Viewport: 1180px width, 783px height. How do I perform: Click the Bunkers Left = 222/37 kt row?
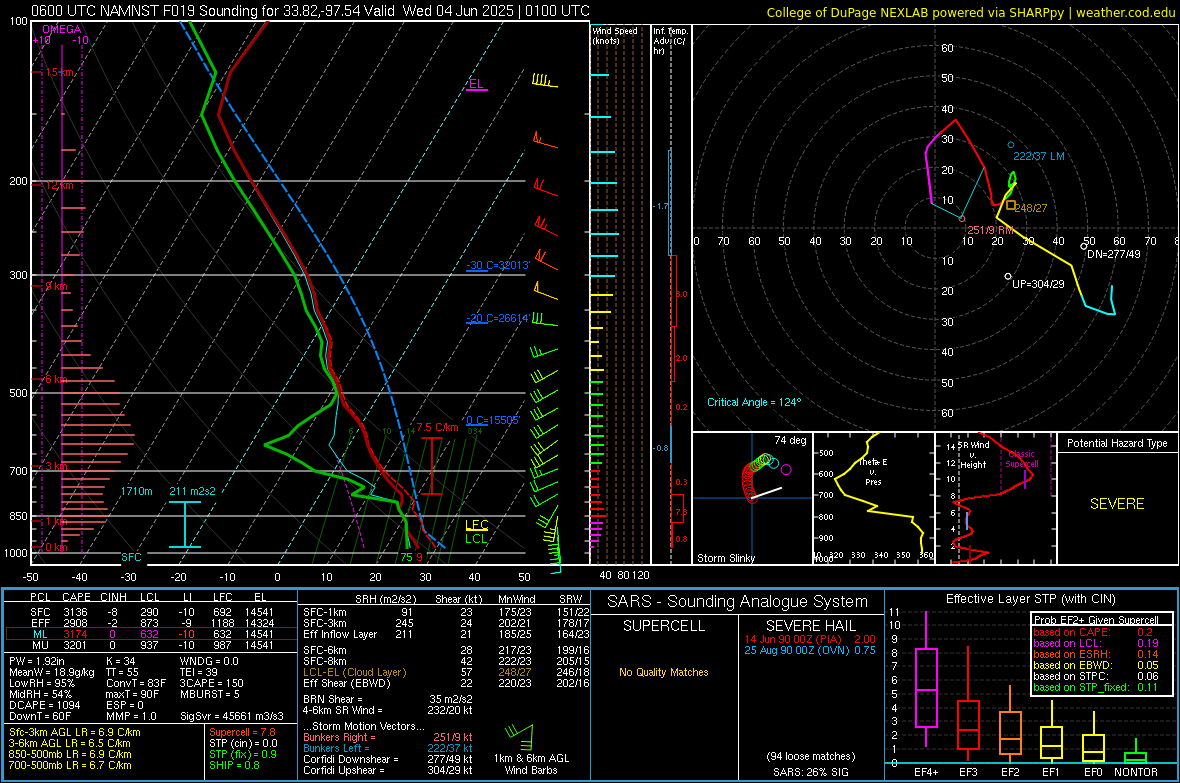pyautogui.click(x=388, y=748)
